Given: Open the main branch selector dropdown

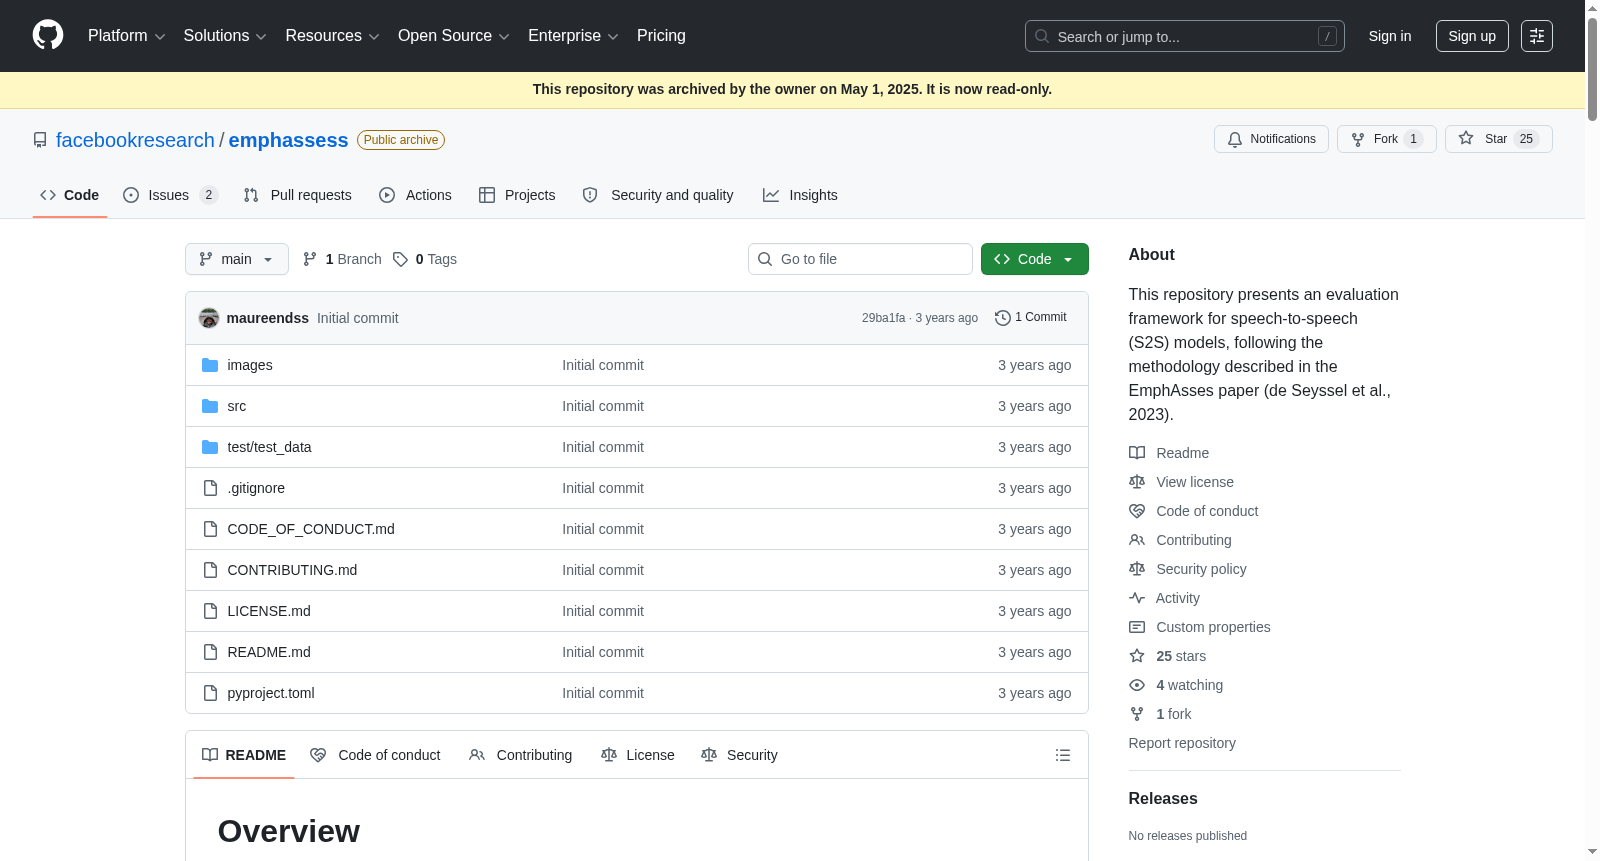Looking at the screenshot, I should 237,259.
